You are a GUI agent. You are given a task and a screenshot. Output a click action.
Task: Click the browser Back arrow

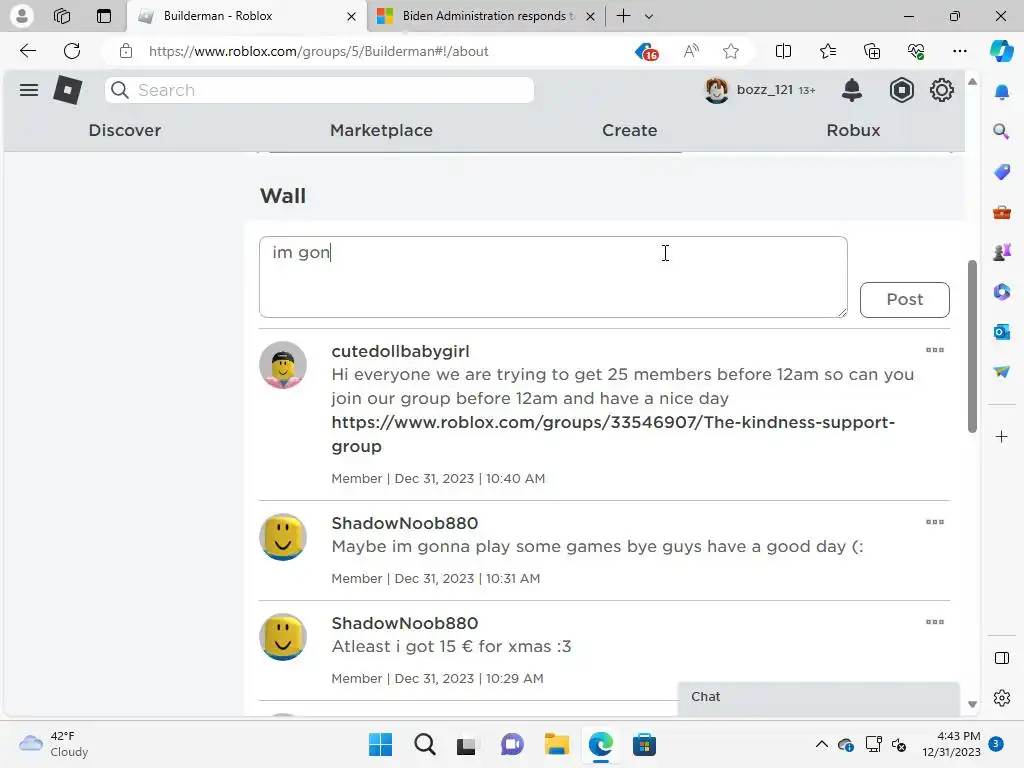pos(27,51)
